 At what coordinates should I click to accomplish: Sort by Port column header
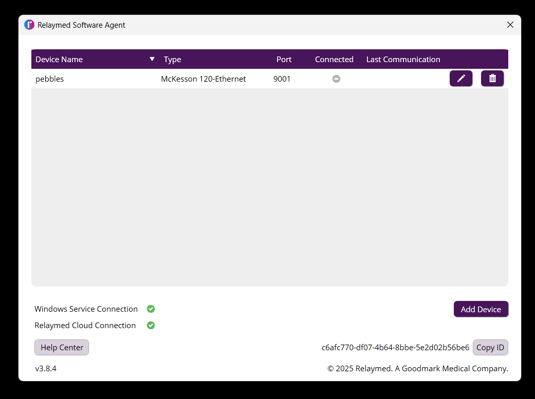pyautogui.click(x=284, y=59)
